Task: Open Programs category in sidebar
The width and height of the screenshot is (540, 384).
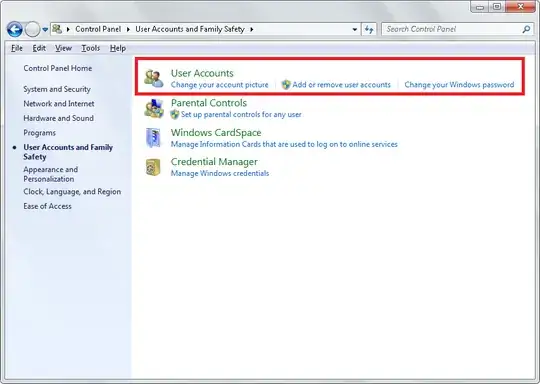Action: [x=40, y=133]
